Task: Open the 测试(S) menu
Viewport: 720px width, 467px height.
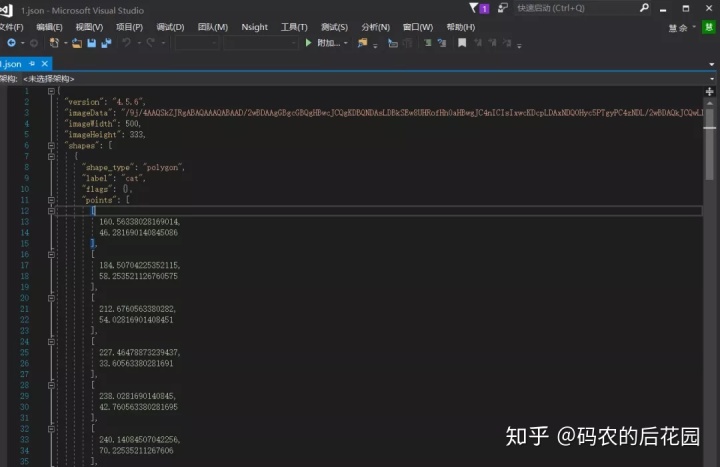Action: click(x=334, y=27)
